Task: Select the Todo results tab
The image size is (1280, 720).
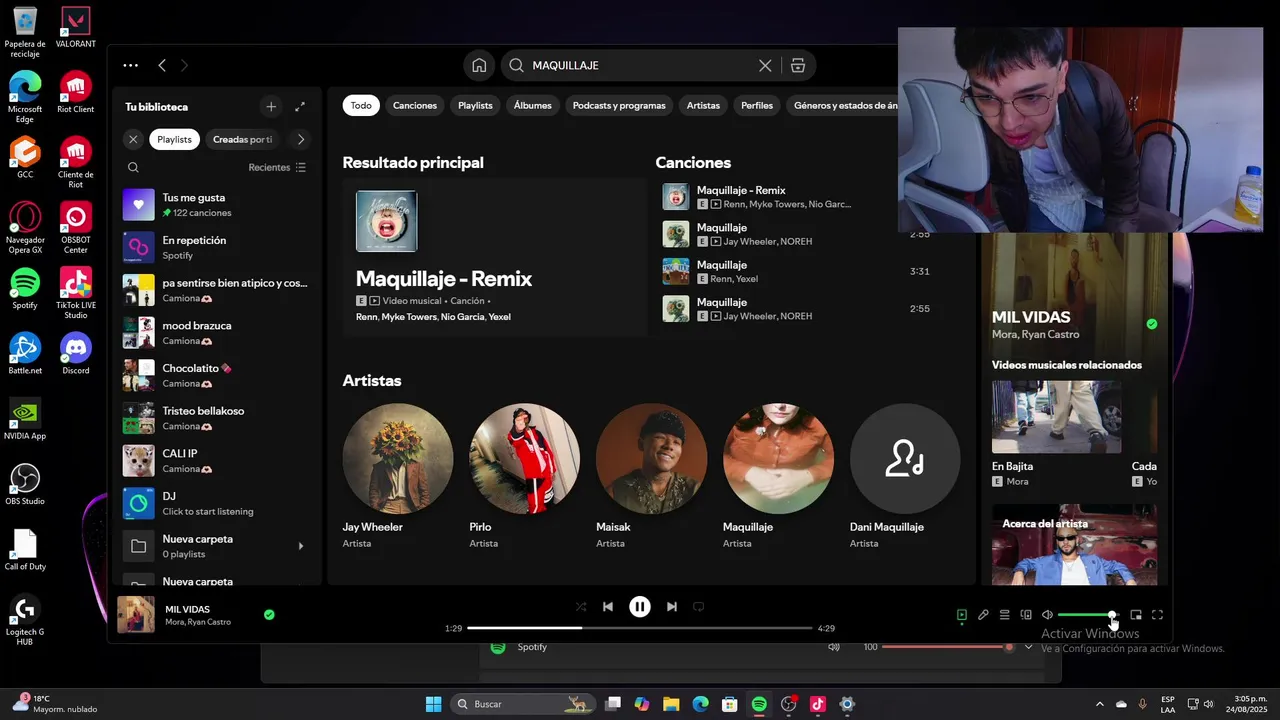Action: (361, 105)
